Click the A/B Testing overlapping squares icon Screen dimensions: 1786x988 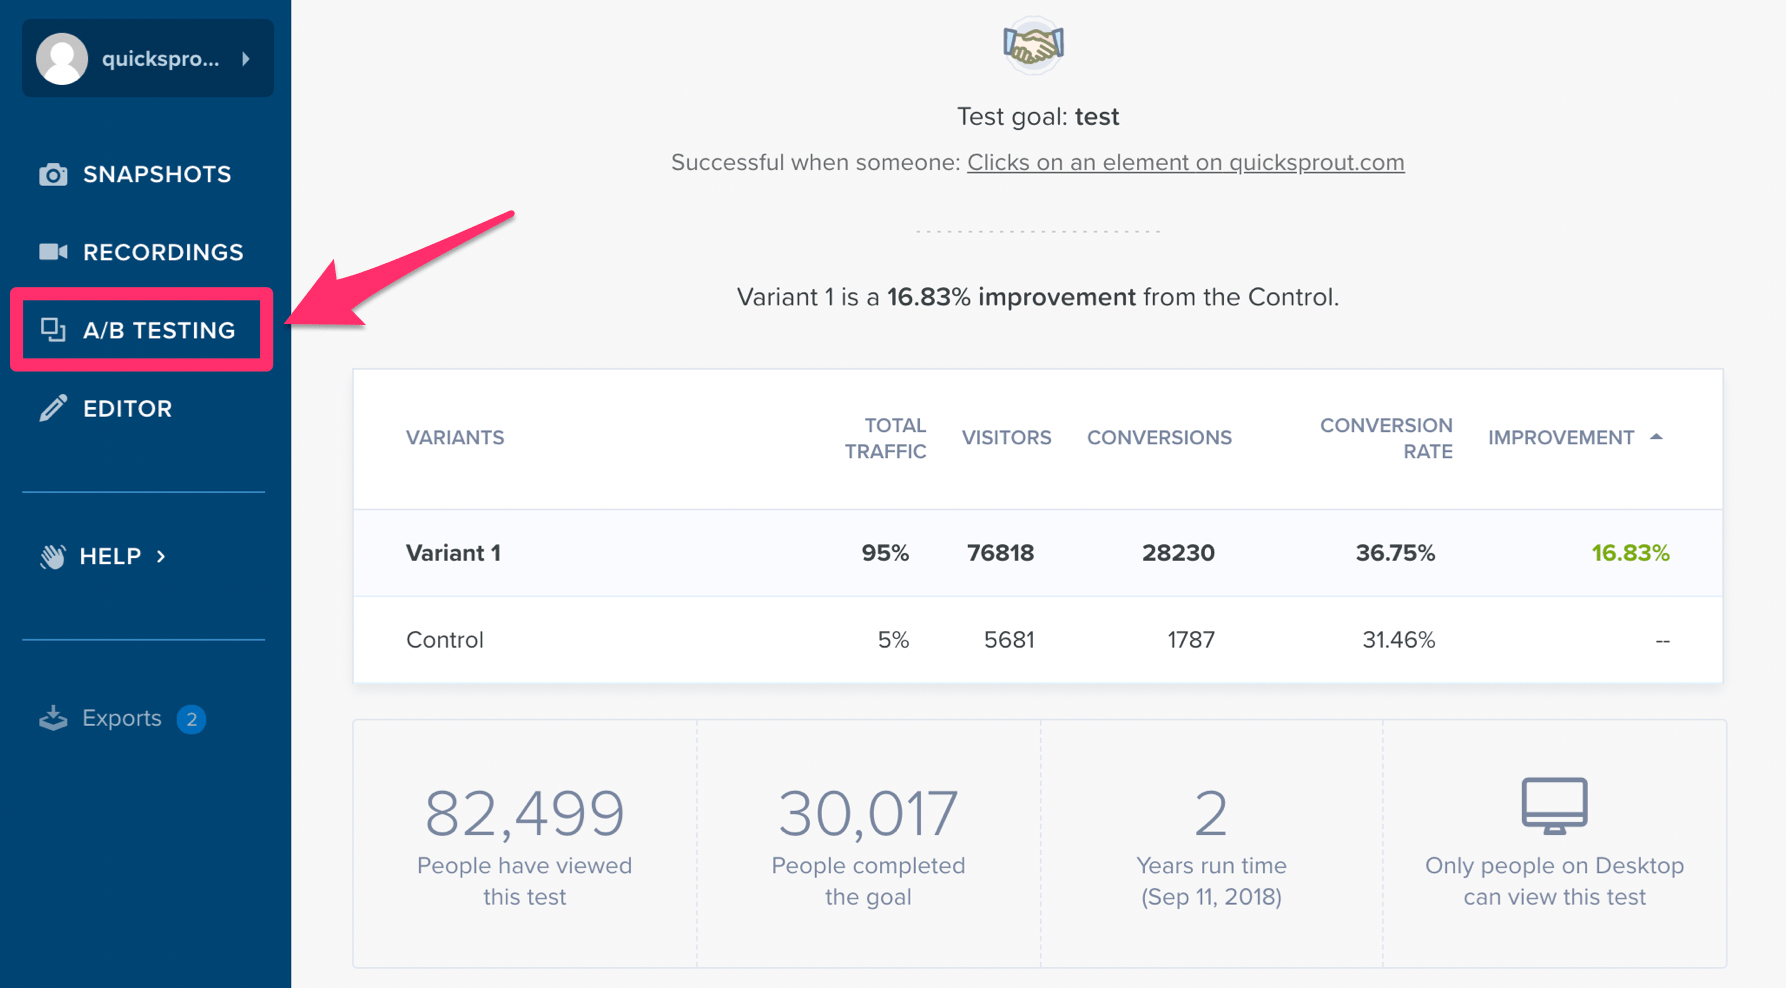point(52,329)
